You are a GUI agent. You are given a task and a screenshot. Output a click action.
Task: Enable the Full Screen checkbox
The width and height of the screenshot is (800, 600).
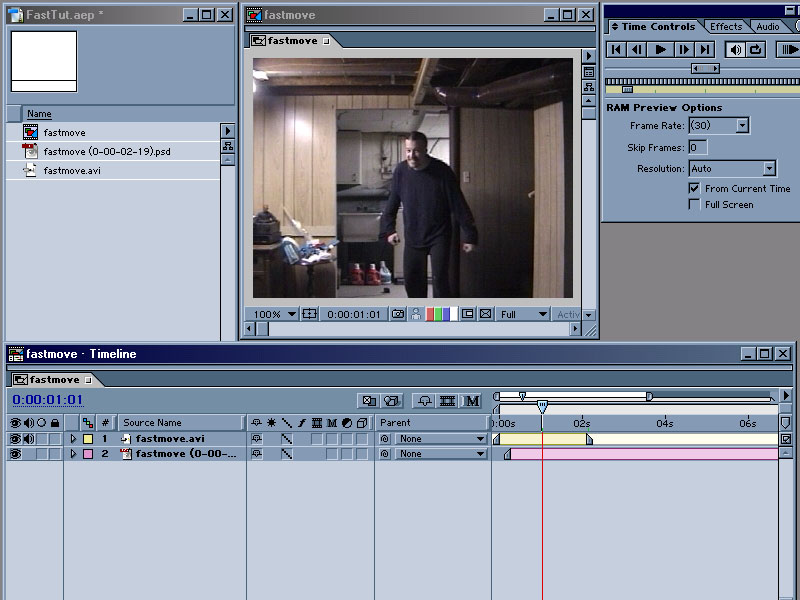tap(695, 204)
